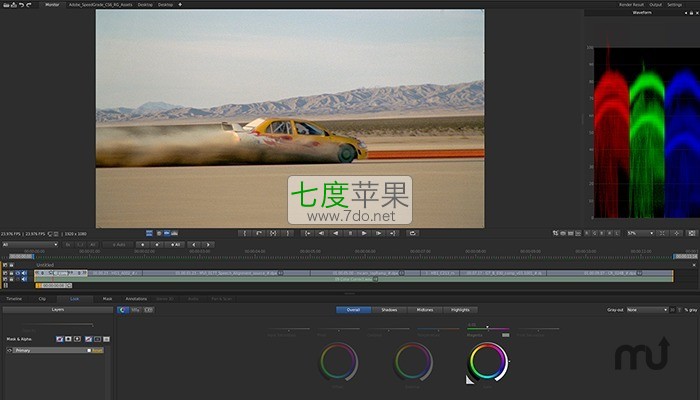
Task: Click the timeline start timecode marker
Action: [x=21, y=256]
